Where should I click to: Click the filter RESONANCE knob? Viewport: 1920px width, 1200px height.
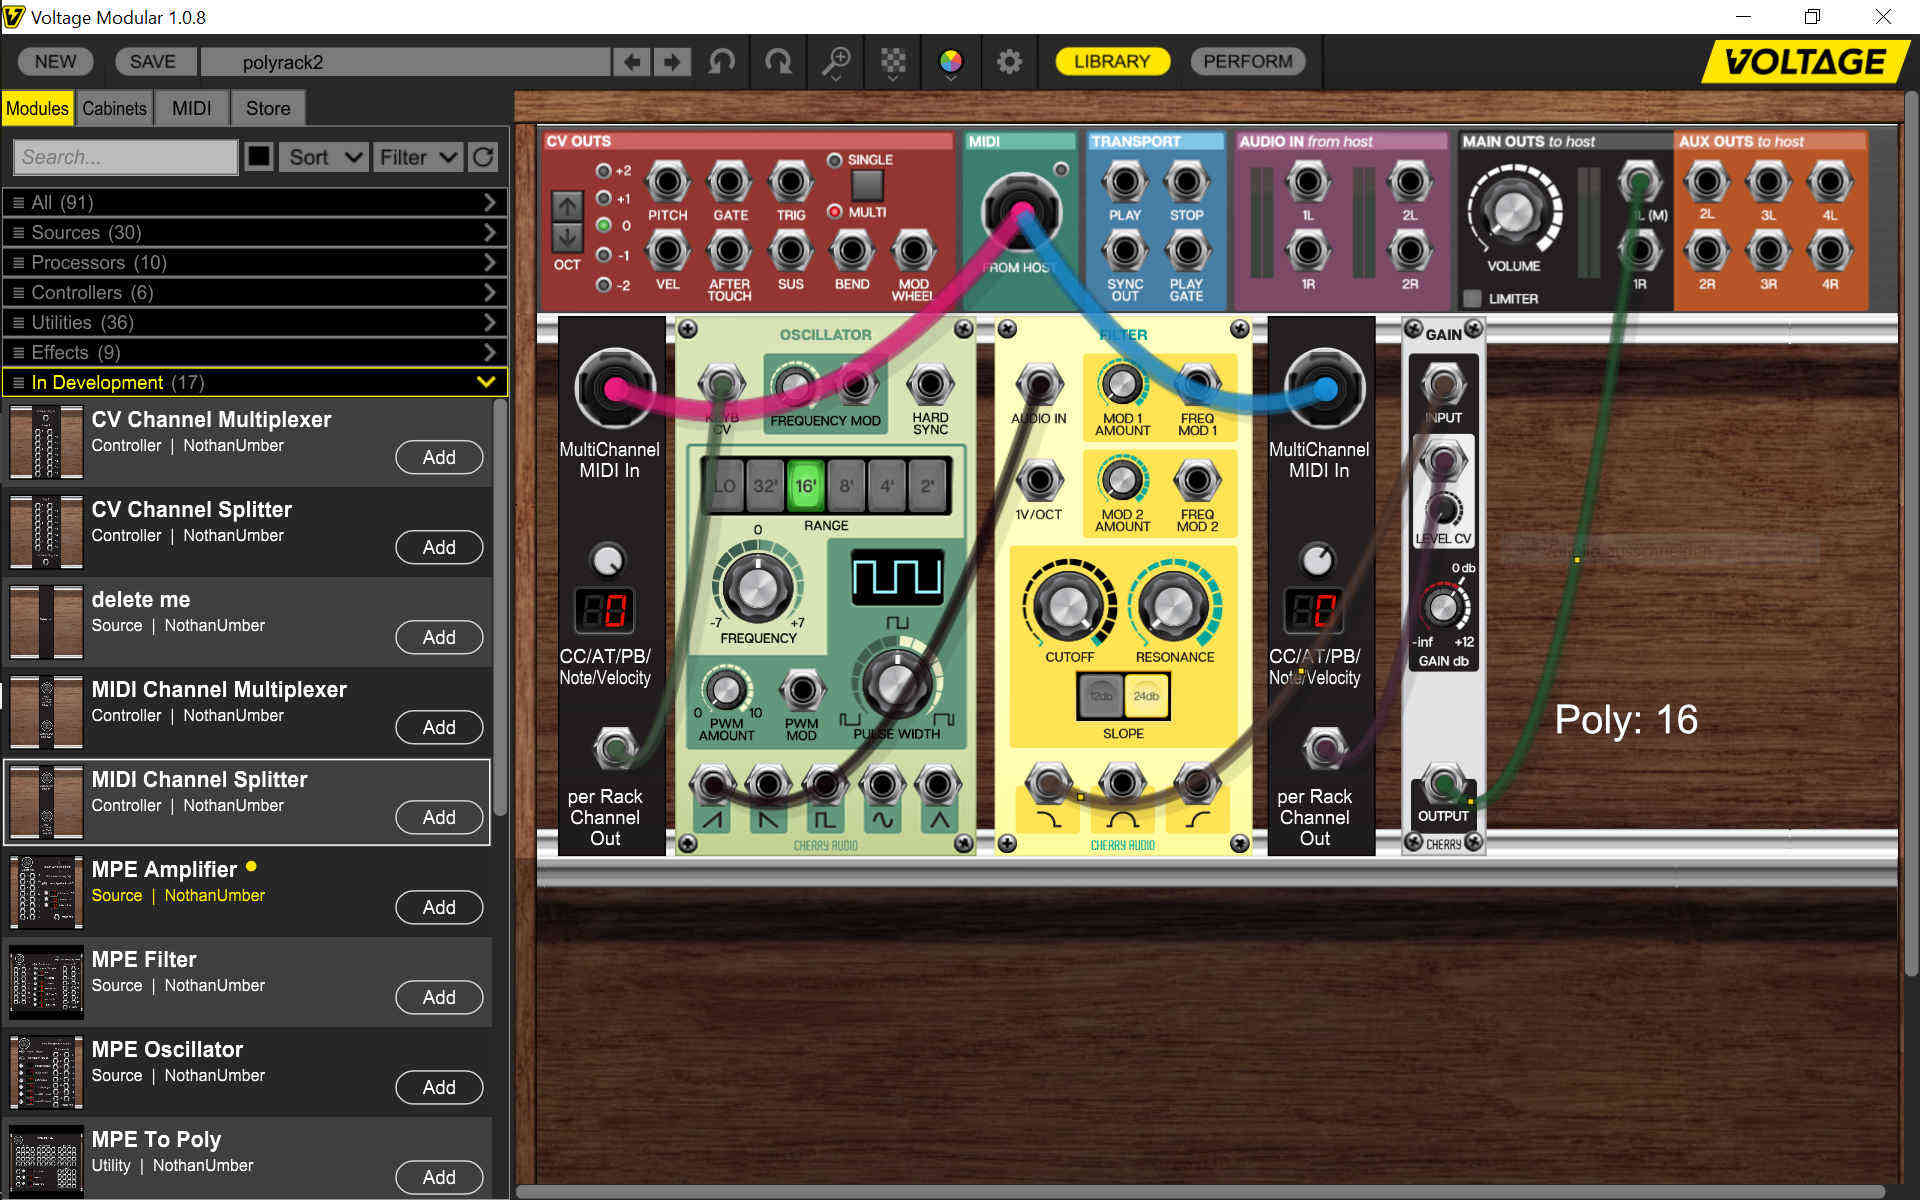1174,604
